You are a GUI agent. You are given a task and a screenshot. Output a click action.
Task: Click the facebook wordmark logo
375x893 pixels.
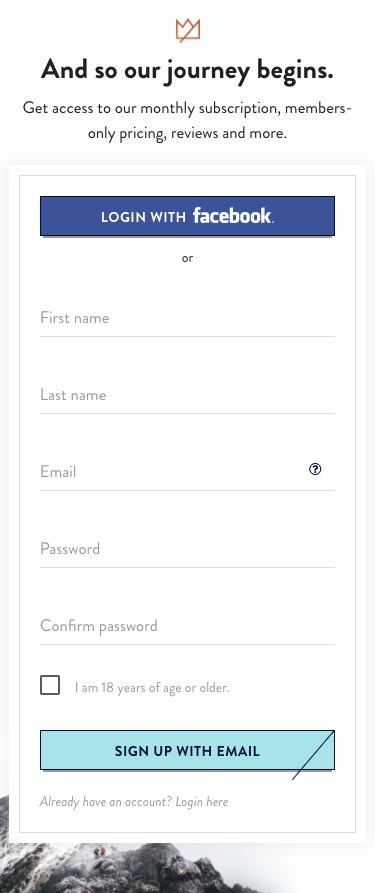(x=233, y=216)
